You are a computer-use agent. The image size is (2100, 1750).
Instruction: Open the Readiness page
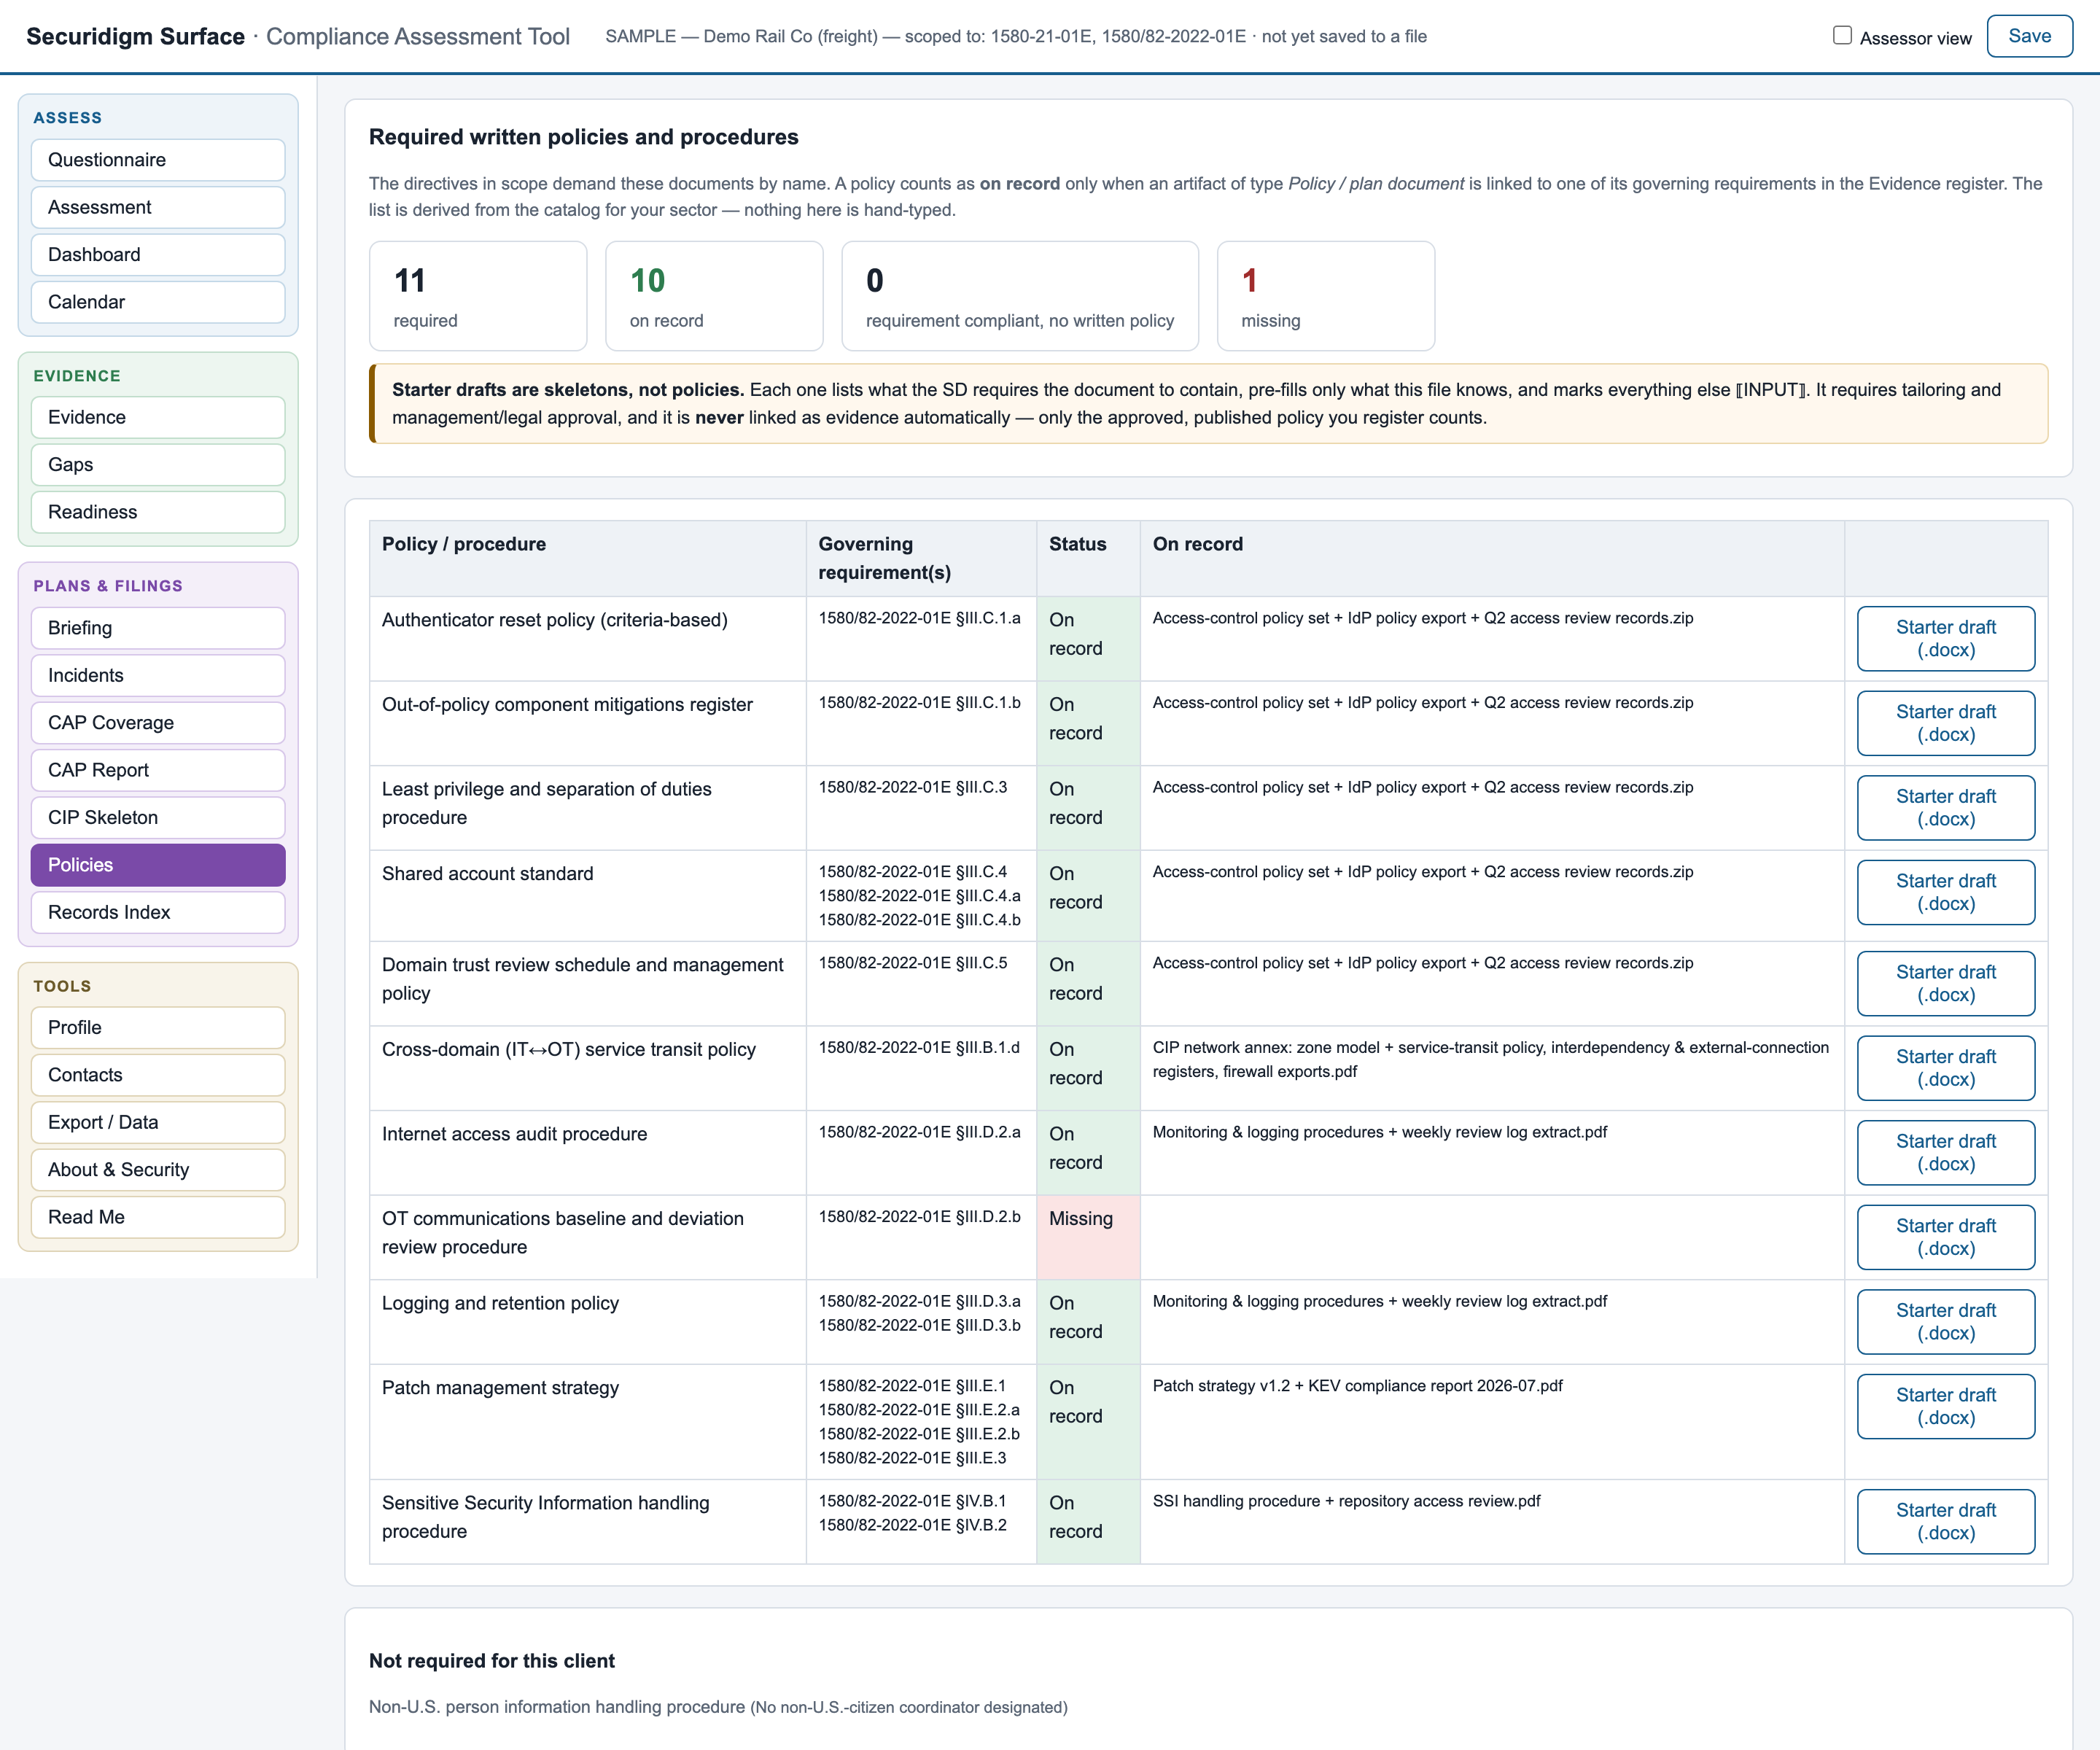[x=158, y=512]
